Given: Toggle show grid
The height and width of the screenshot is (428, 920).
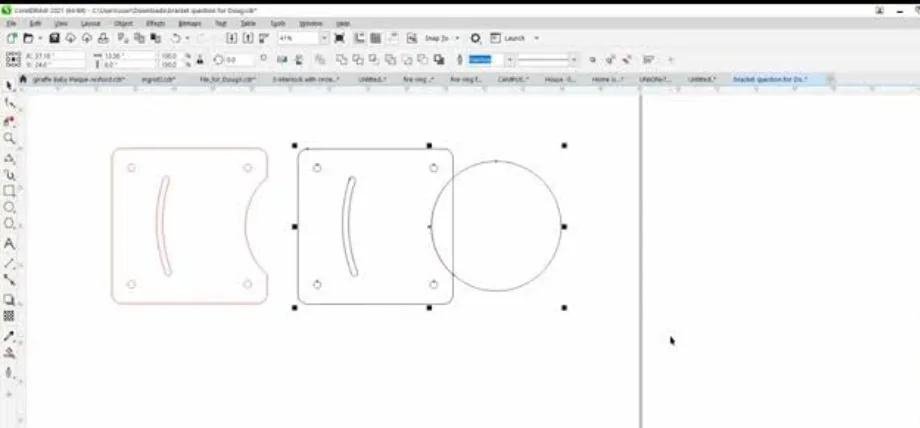Looking at the screenshot, I should point(376,38).
